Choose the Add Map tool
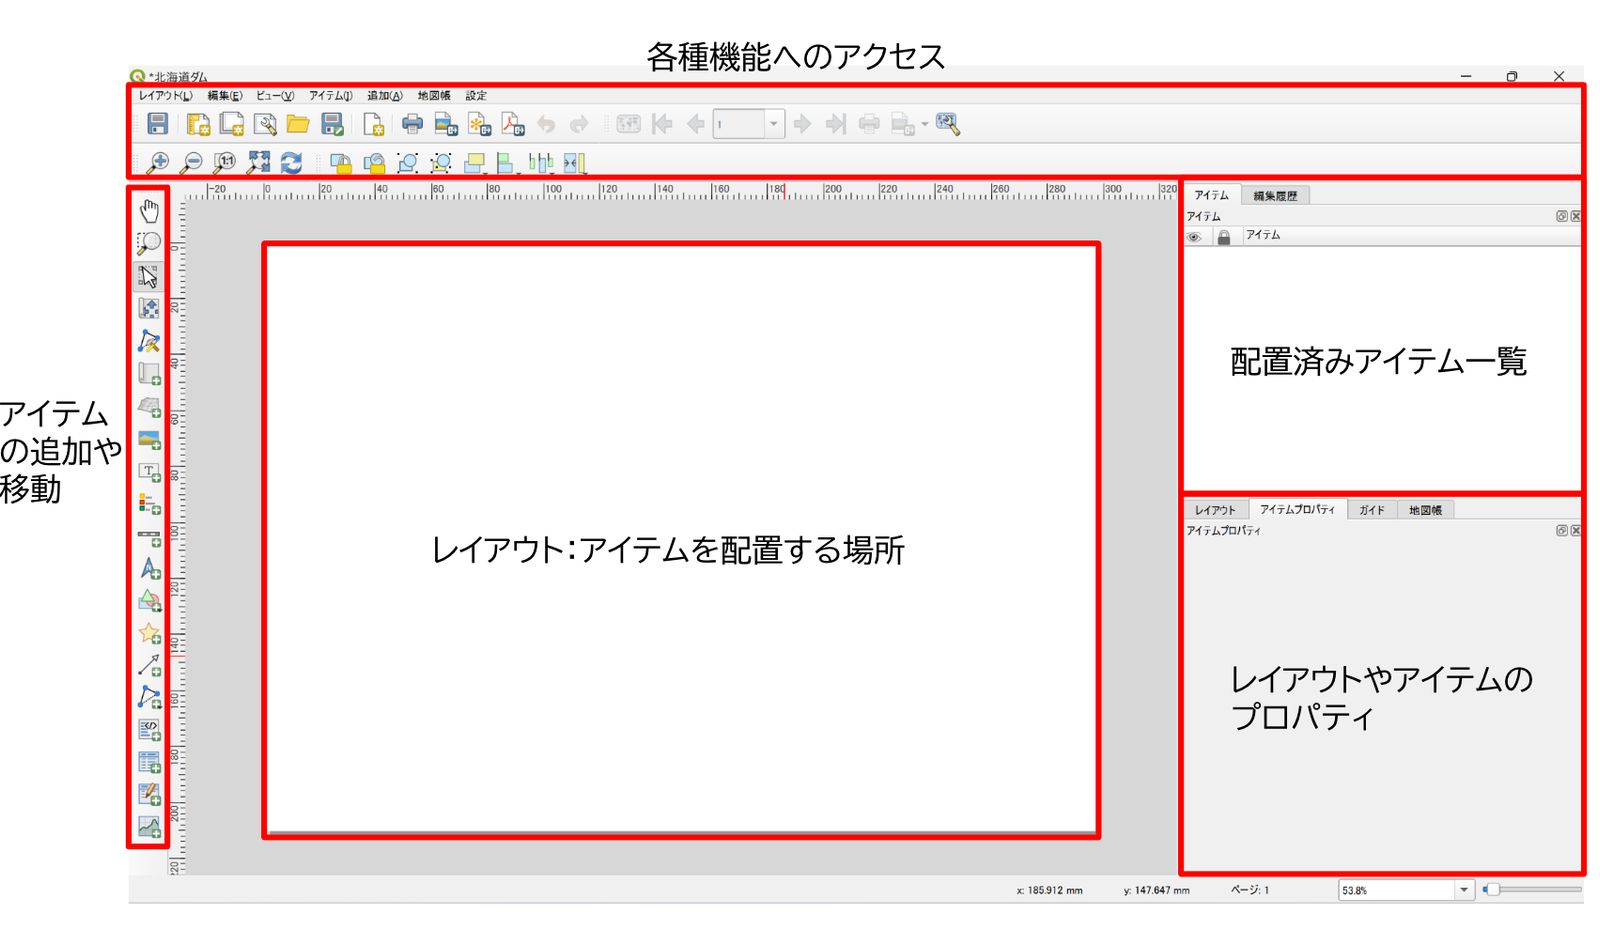 tap(149, 374)
